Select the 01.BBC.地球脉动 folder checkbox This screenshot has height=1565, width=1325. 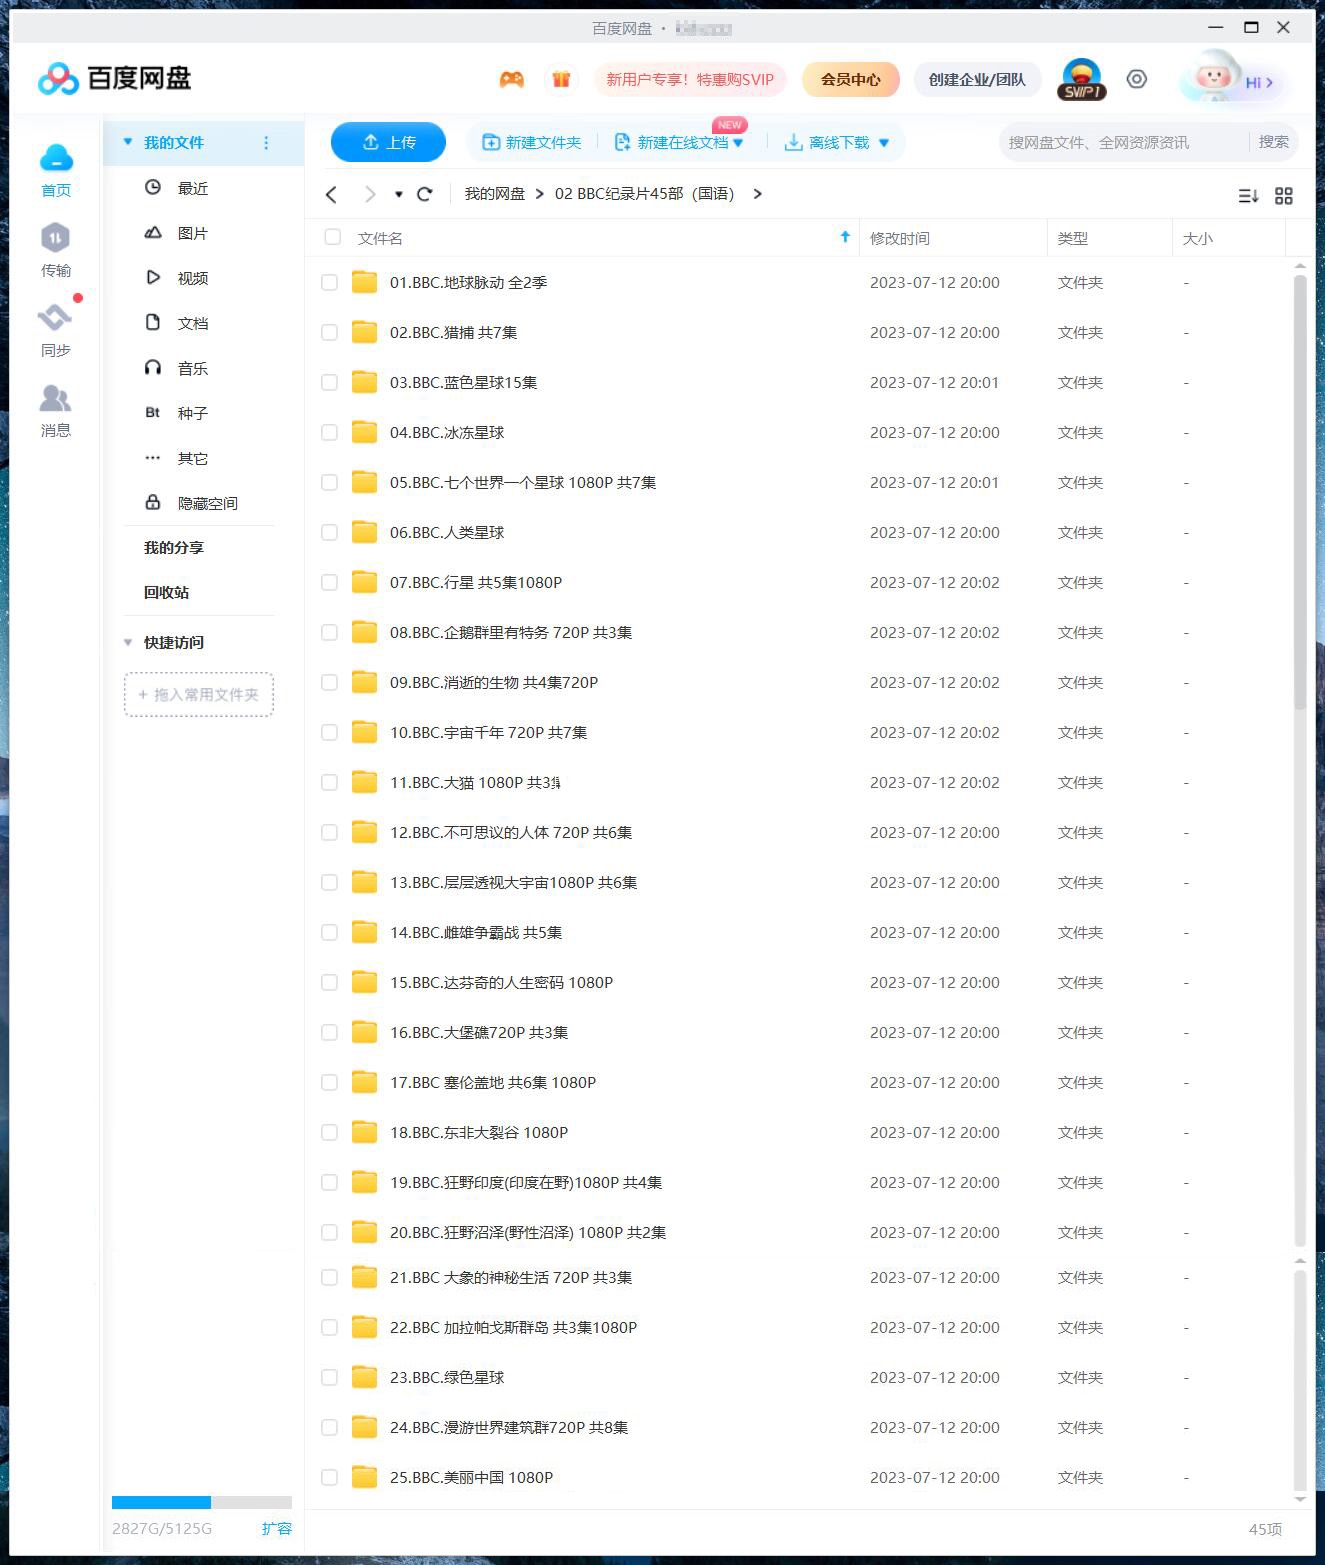(329, 282)
